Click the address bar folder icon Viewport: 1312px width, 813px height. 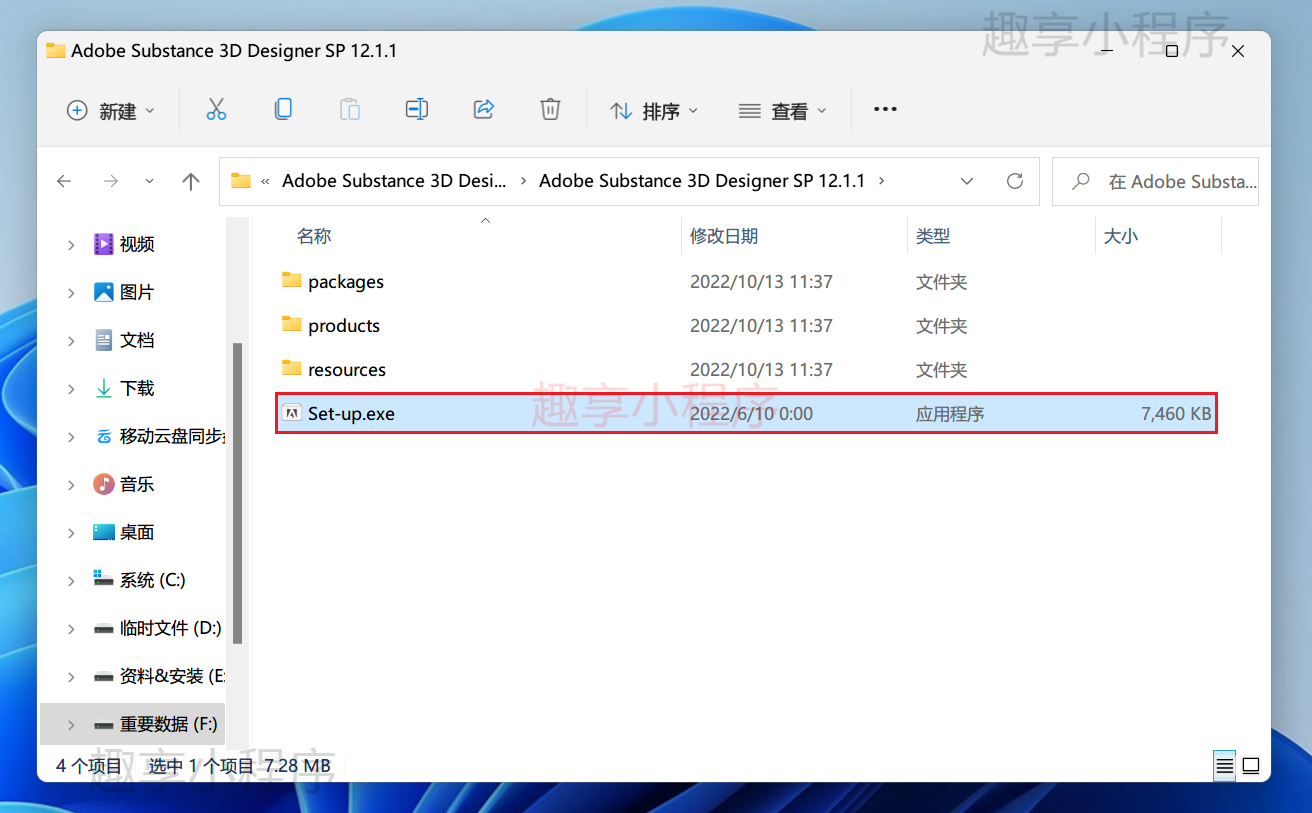(x=240, y=181)
